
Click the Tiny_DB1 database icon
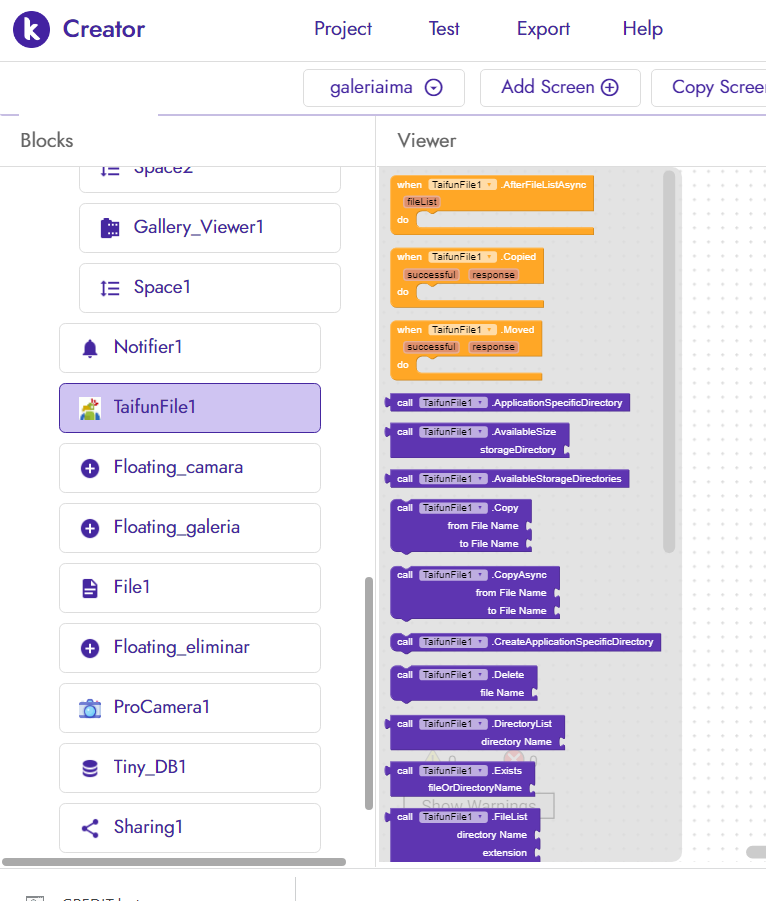[90, 768]
